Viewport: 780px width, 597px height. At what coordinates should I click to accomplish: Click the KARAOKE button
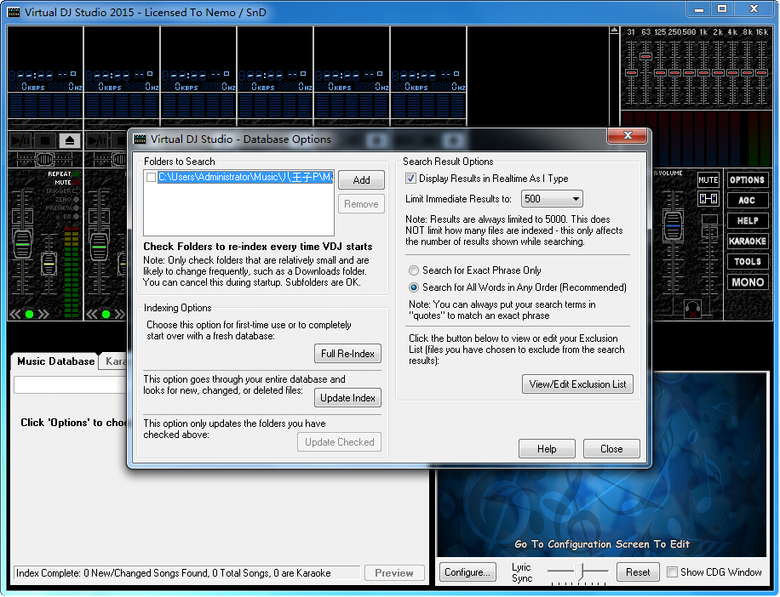tap(747, 241)
